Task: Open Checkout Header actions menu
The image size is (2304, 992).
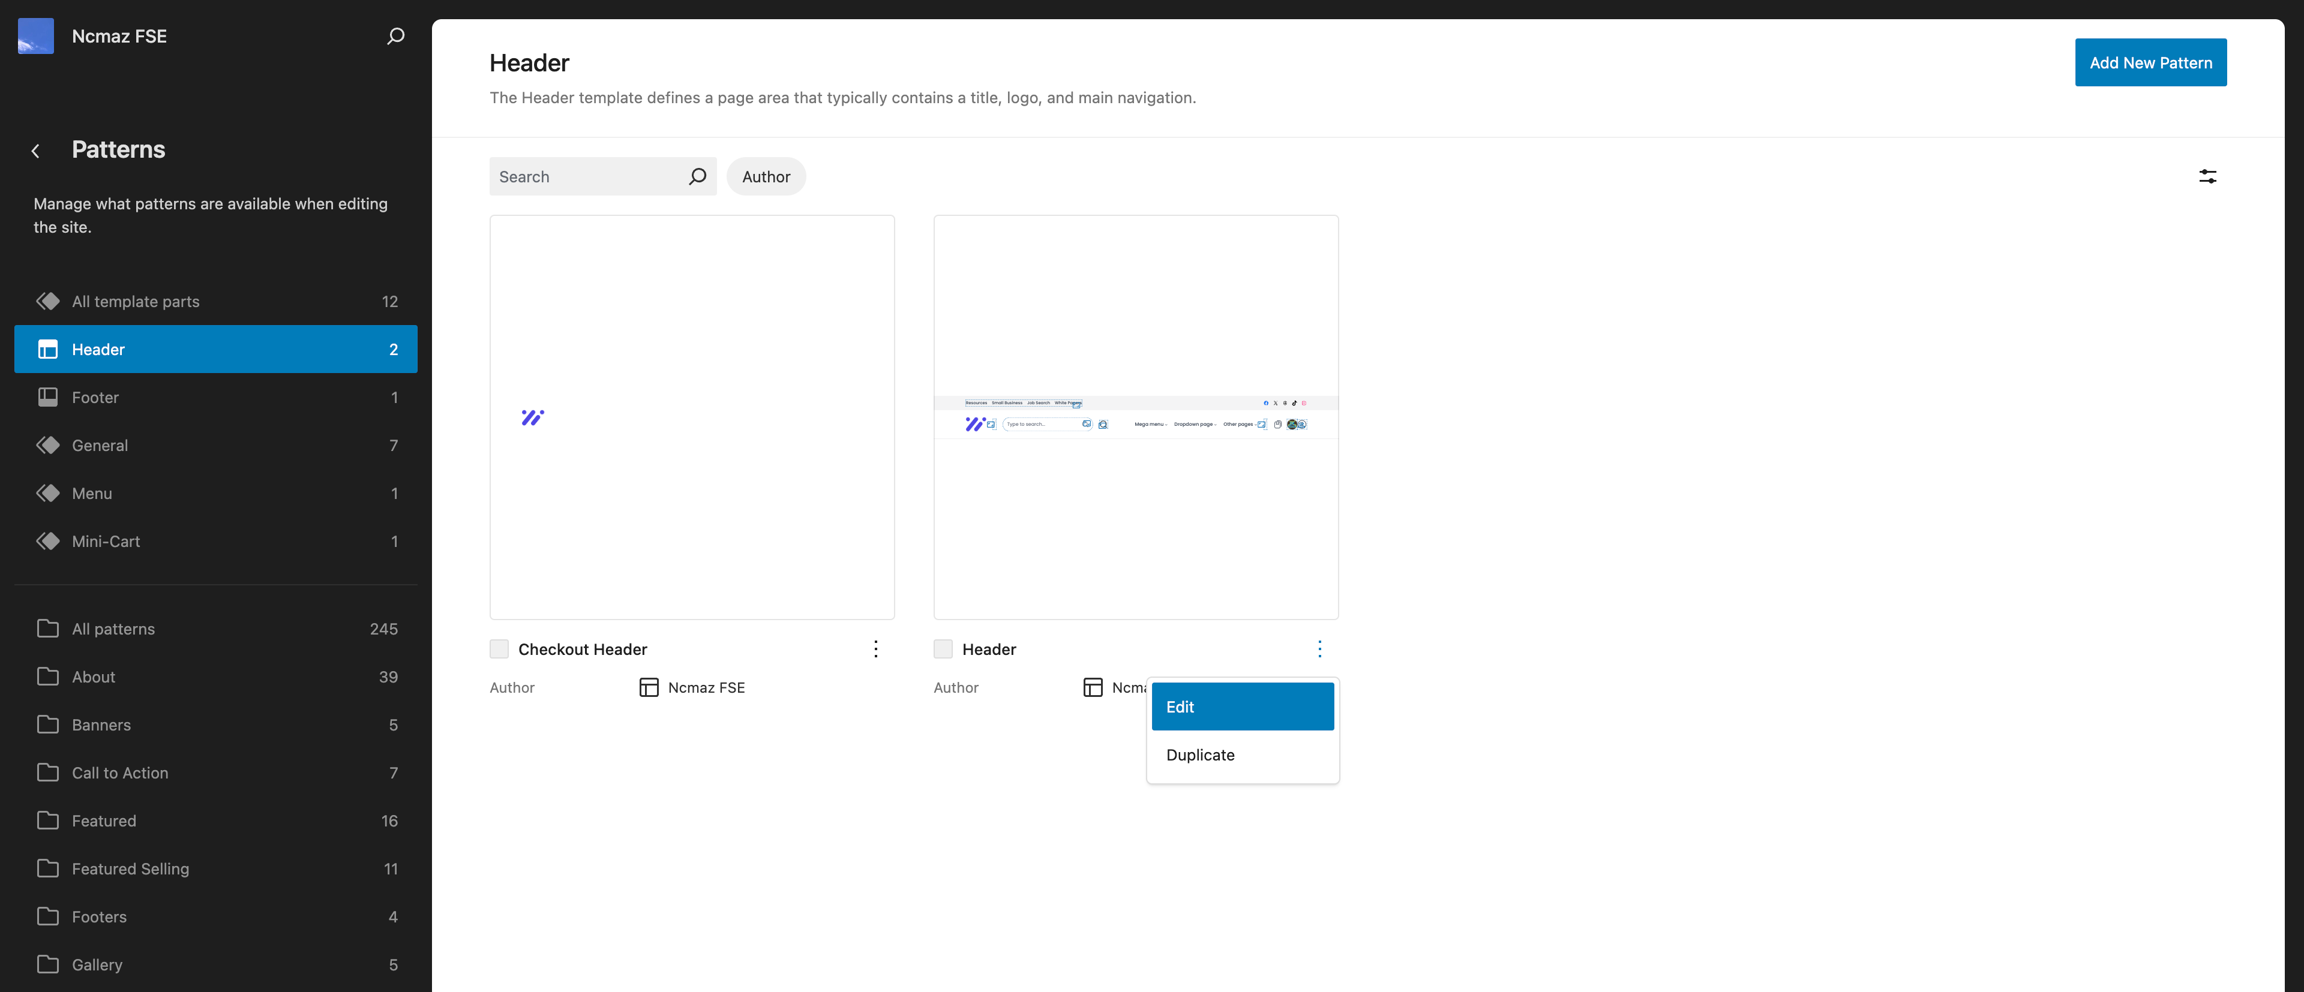Action: coord(875,649)
